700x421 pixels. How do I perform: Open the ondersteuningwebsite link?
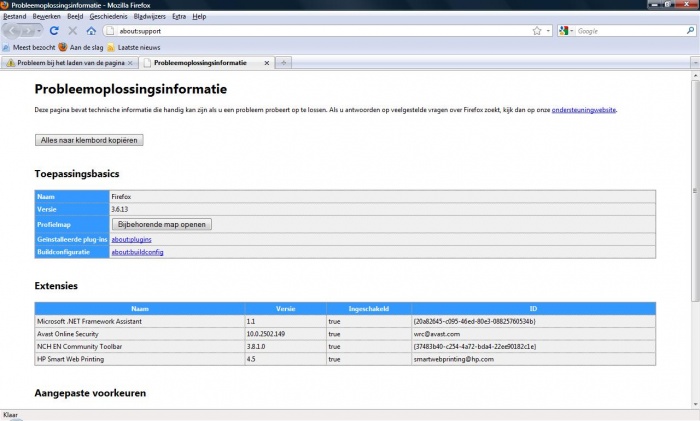pyautogui.click(x=584, y=110)
